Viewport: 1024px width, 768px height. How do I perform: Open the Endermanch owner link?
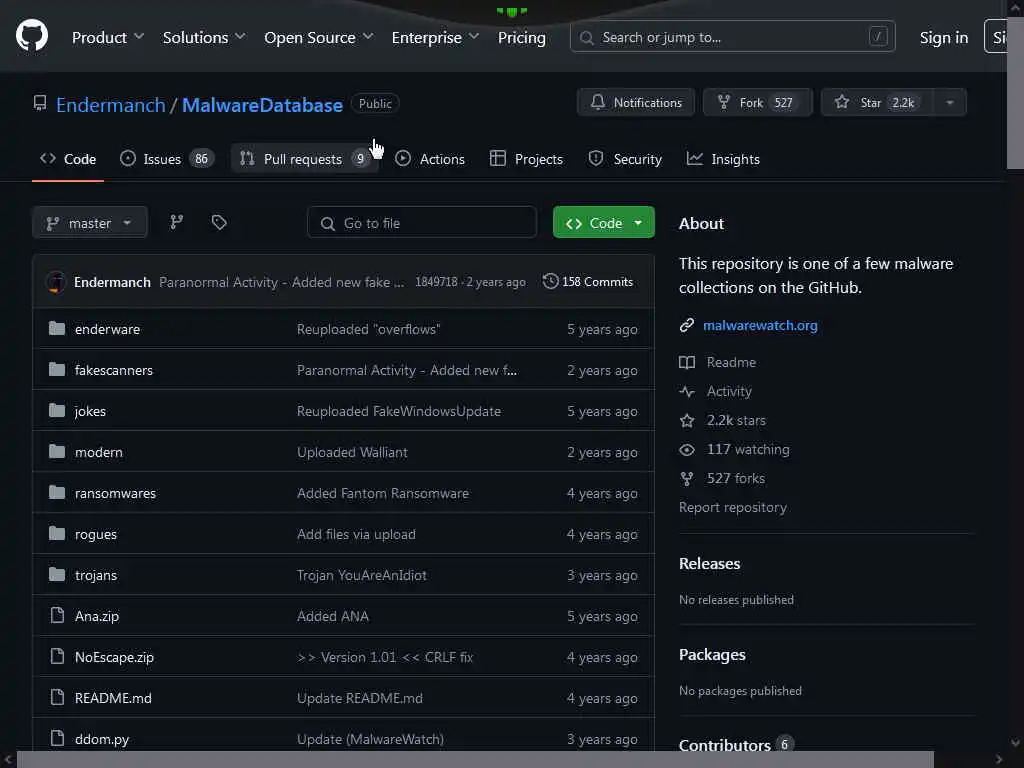tap(110, 104)
